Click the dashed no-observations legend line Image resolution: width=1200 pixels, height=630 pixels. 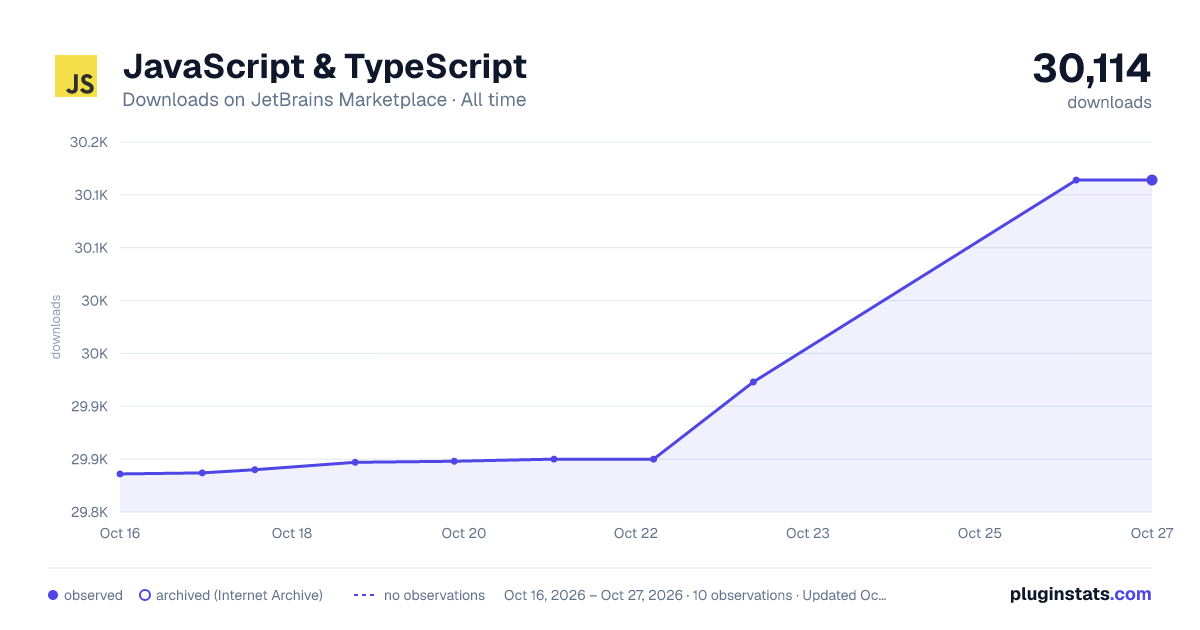tap(364, 595)
